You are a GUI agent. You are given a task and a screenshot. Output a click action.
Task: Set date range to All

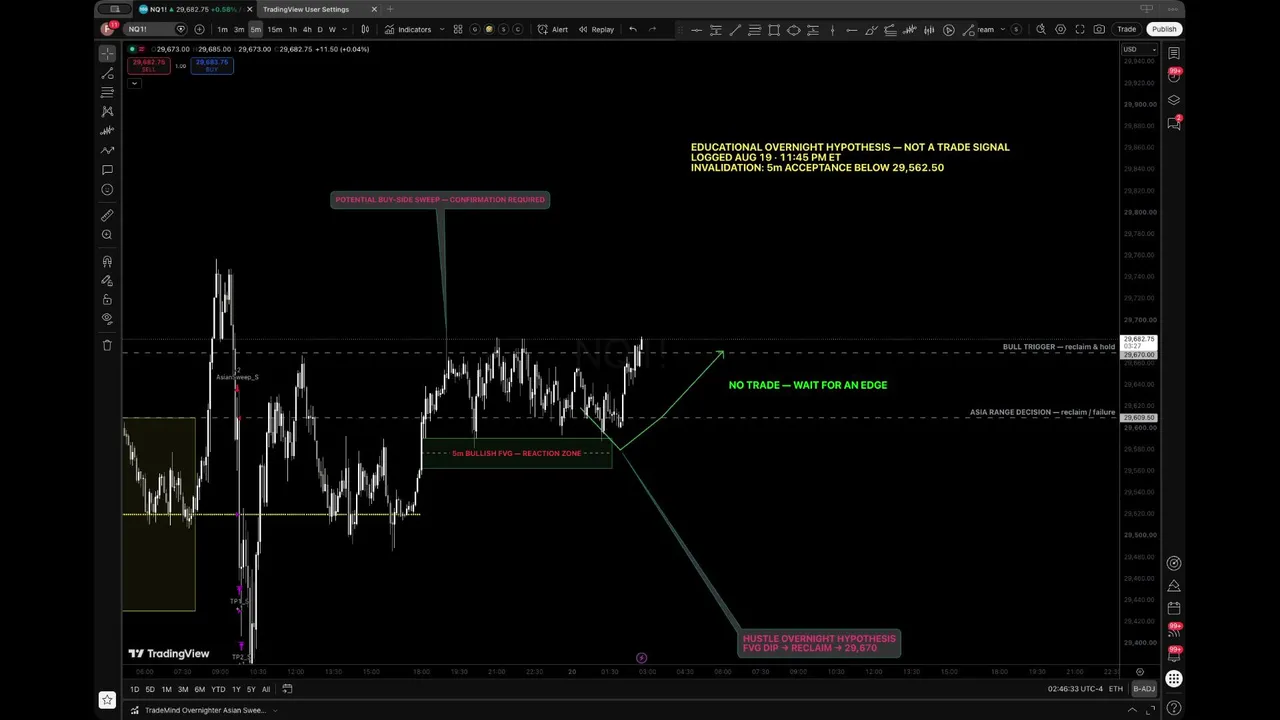coord(266,689)
